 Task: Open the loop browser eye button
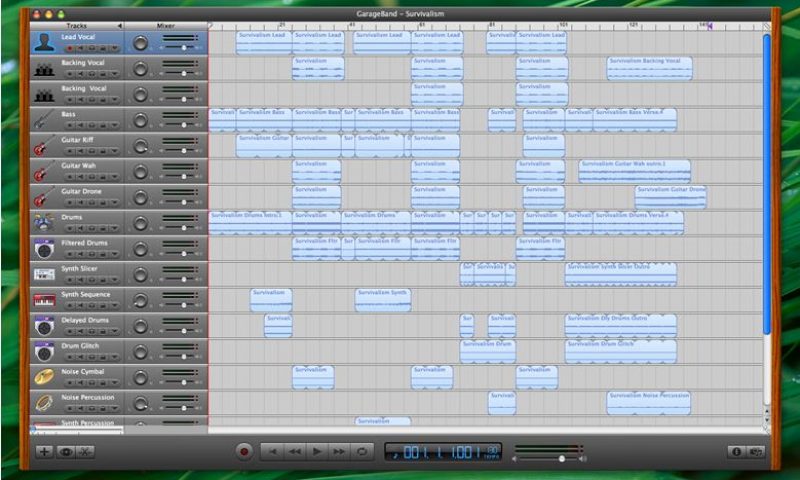click(x=65, y=451)
